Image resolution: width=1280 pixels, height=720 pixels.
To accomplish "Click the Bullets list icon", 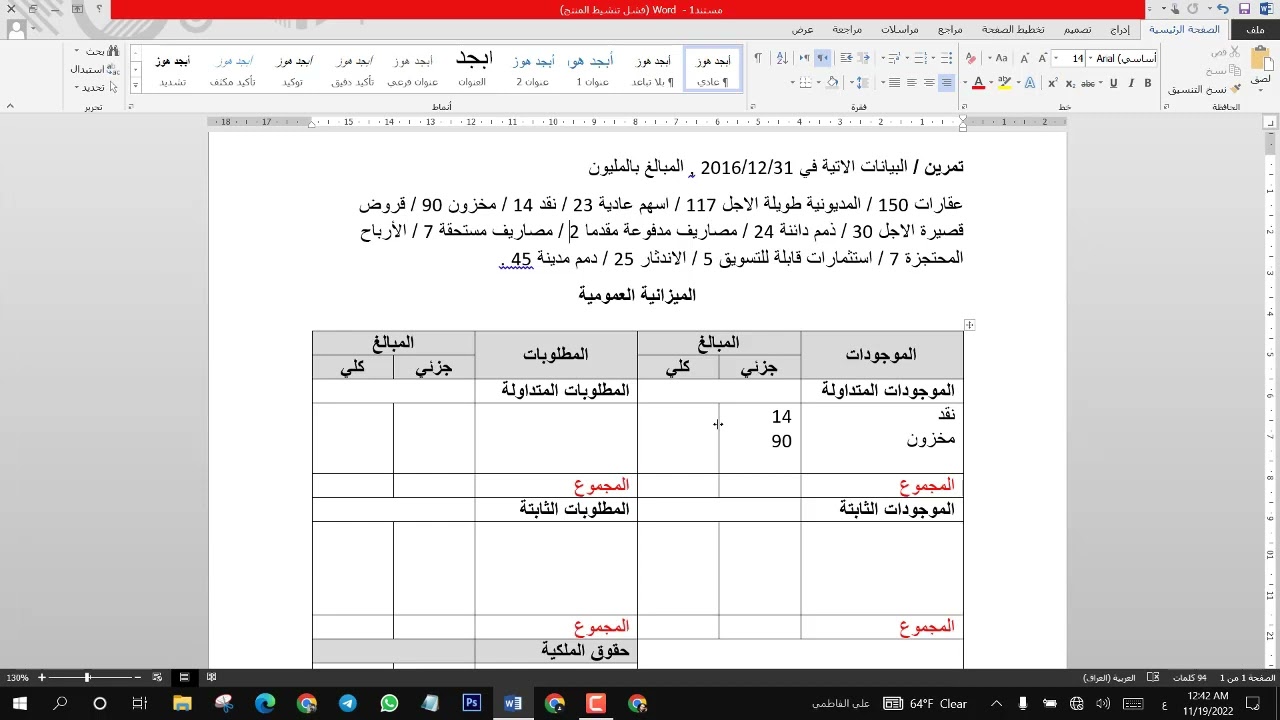I will [x=946, y=59].
